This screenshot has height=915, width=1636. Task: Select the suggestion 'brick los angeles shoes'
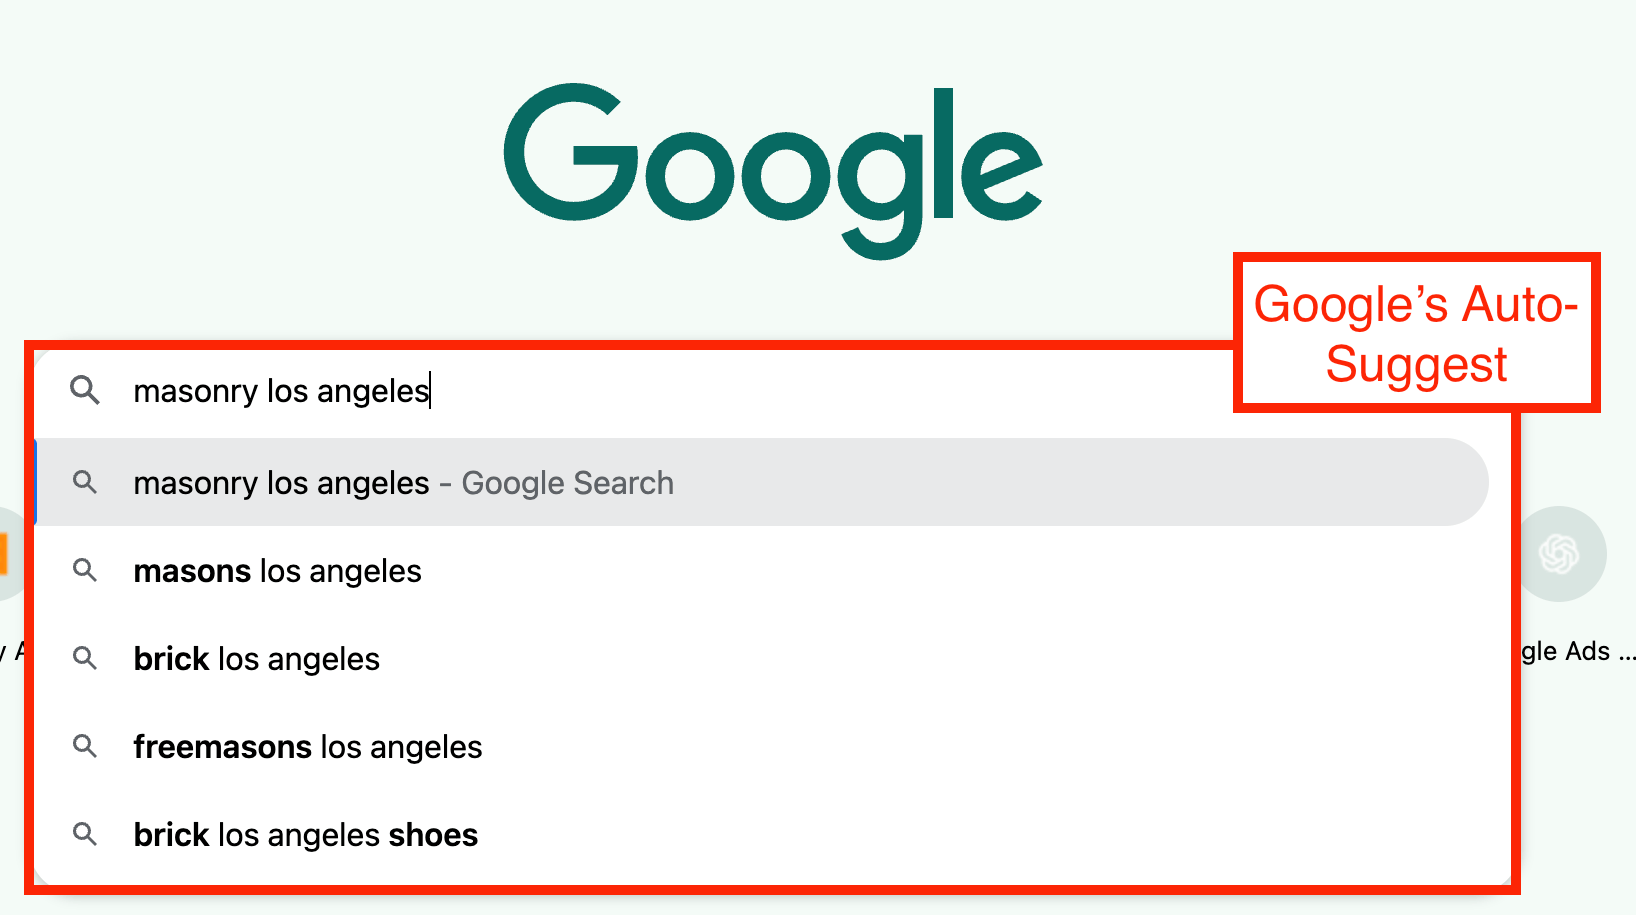[305, 834]
